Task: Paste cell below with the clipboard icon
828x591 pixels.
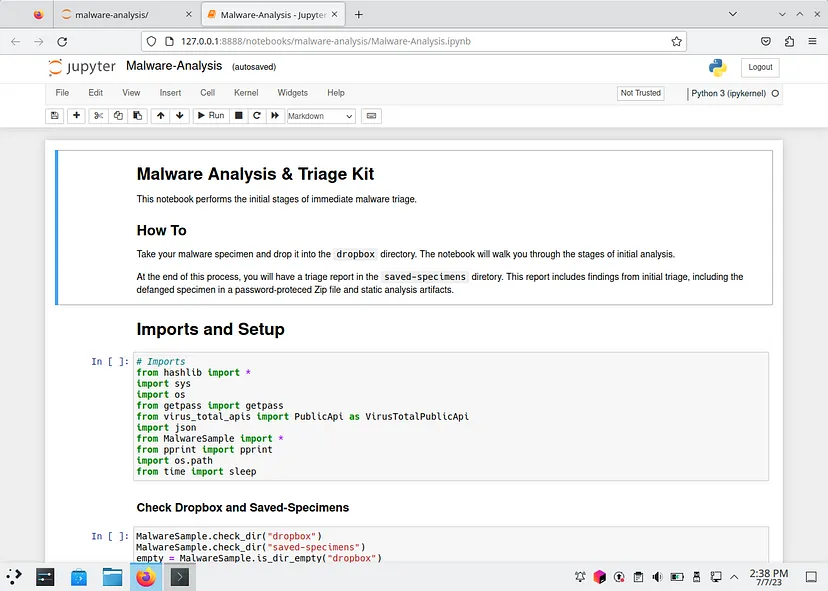Action: pos(138,116)
